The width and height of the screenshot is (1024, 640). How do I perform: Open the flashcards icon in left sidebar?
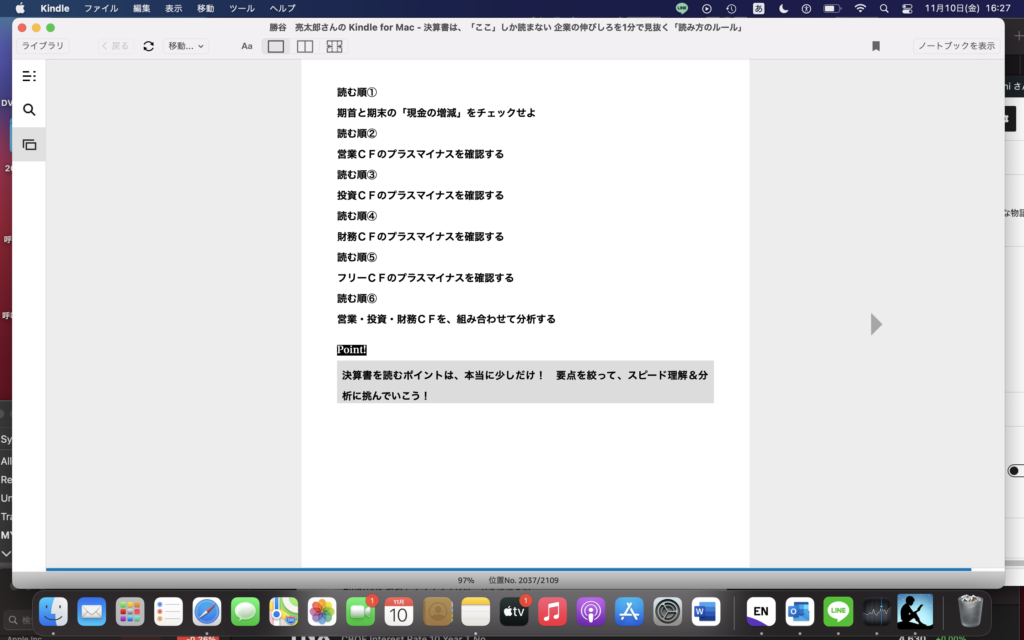[x=29, y=144]
